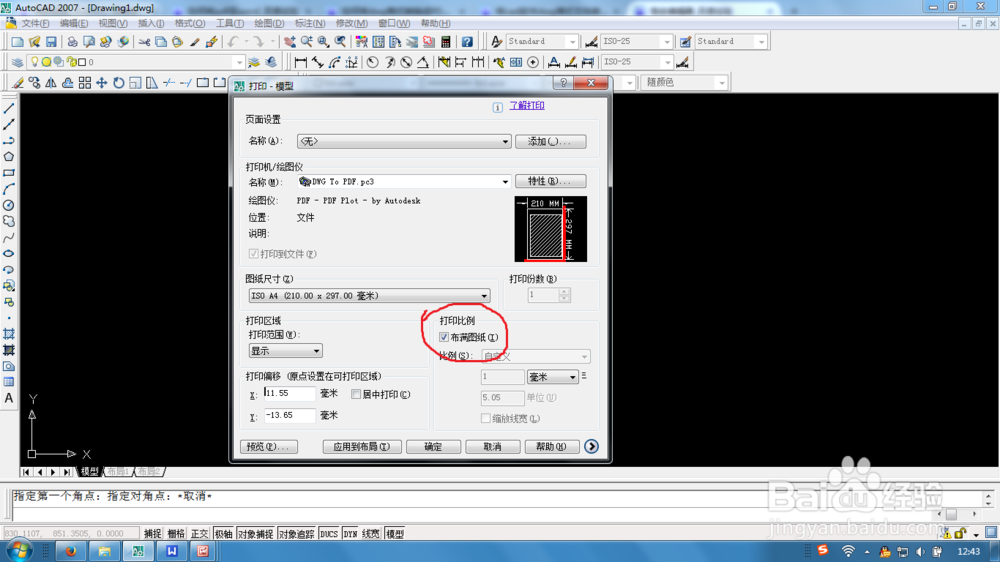The width and height of the screenshot is (1000, 562).
Task: Click the Plot printer icon
Action: [x=72, y=42]
